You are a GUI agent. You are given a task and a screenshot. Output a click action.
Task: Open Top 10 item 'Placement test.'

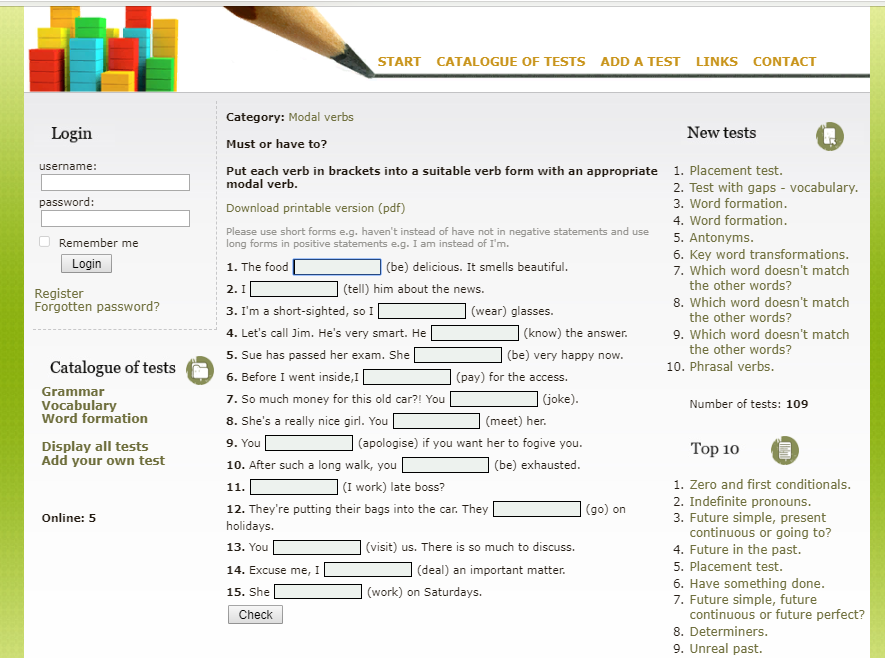(x=736, y=567)
